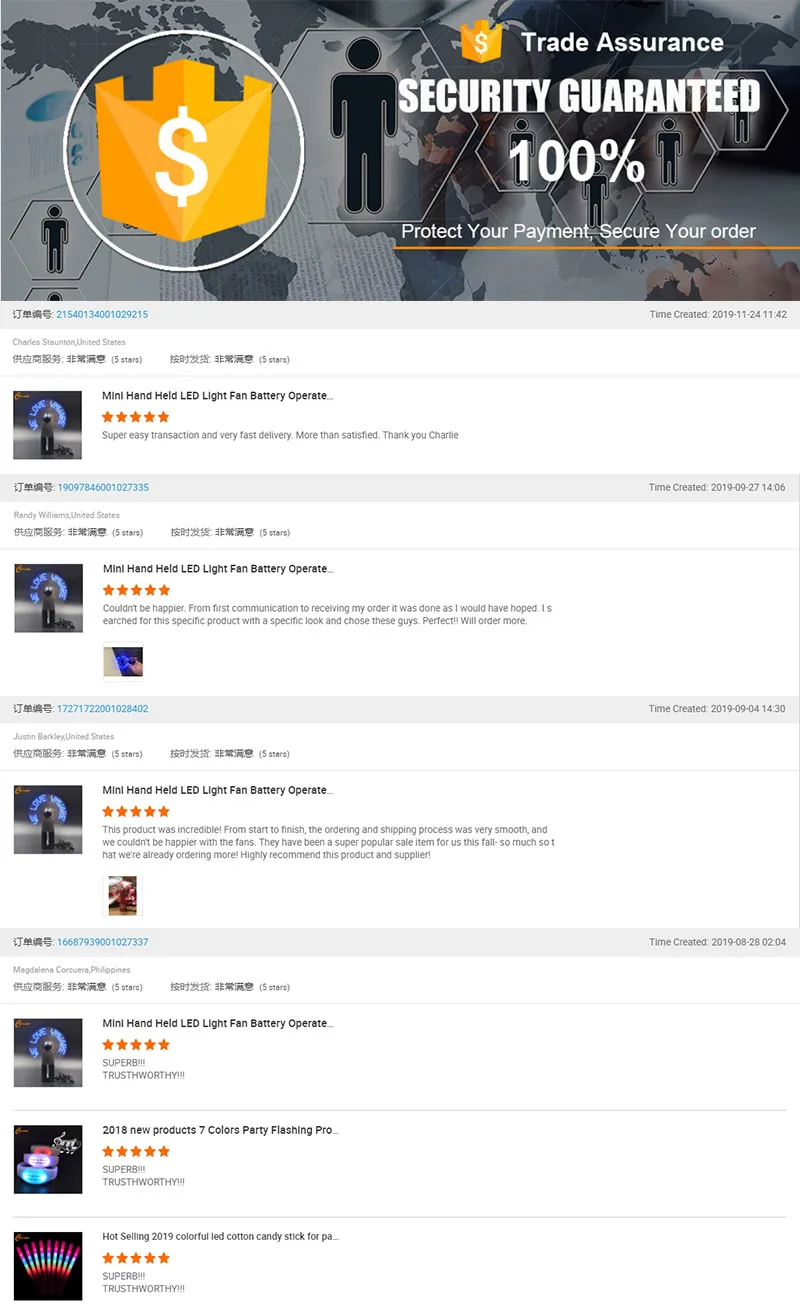View LED fan product image in Randy Williams' review
800x1313 pixels.
pos(48,598)
